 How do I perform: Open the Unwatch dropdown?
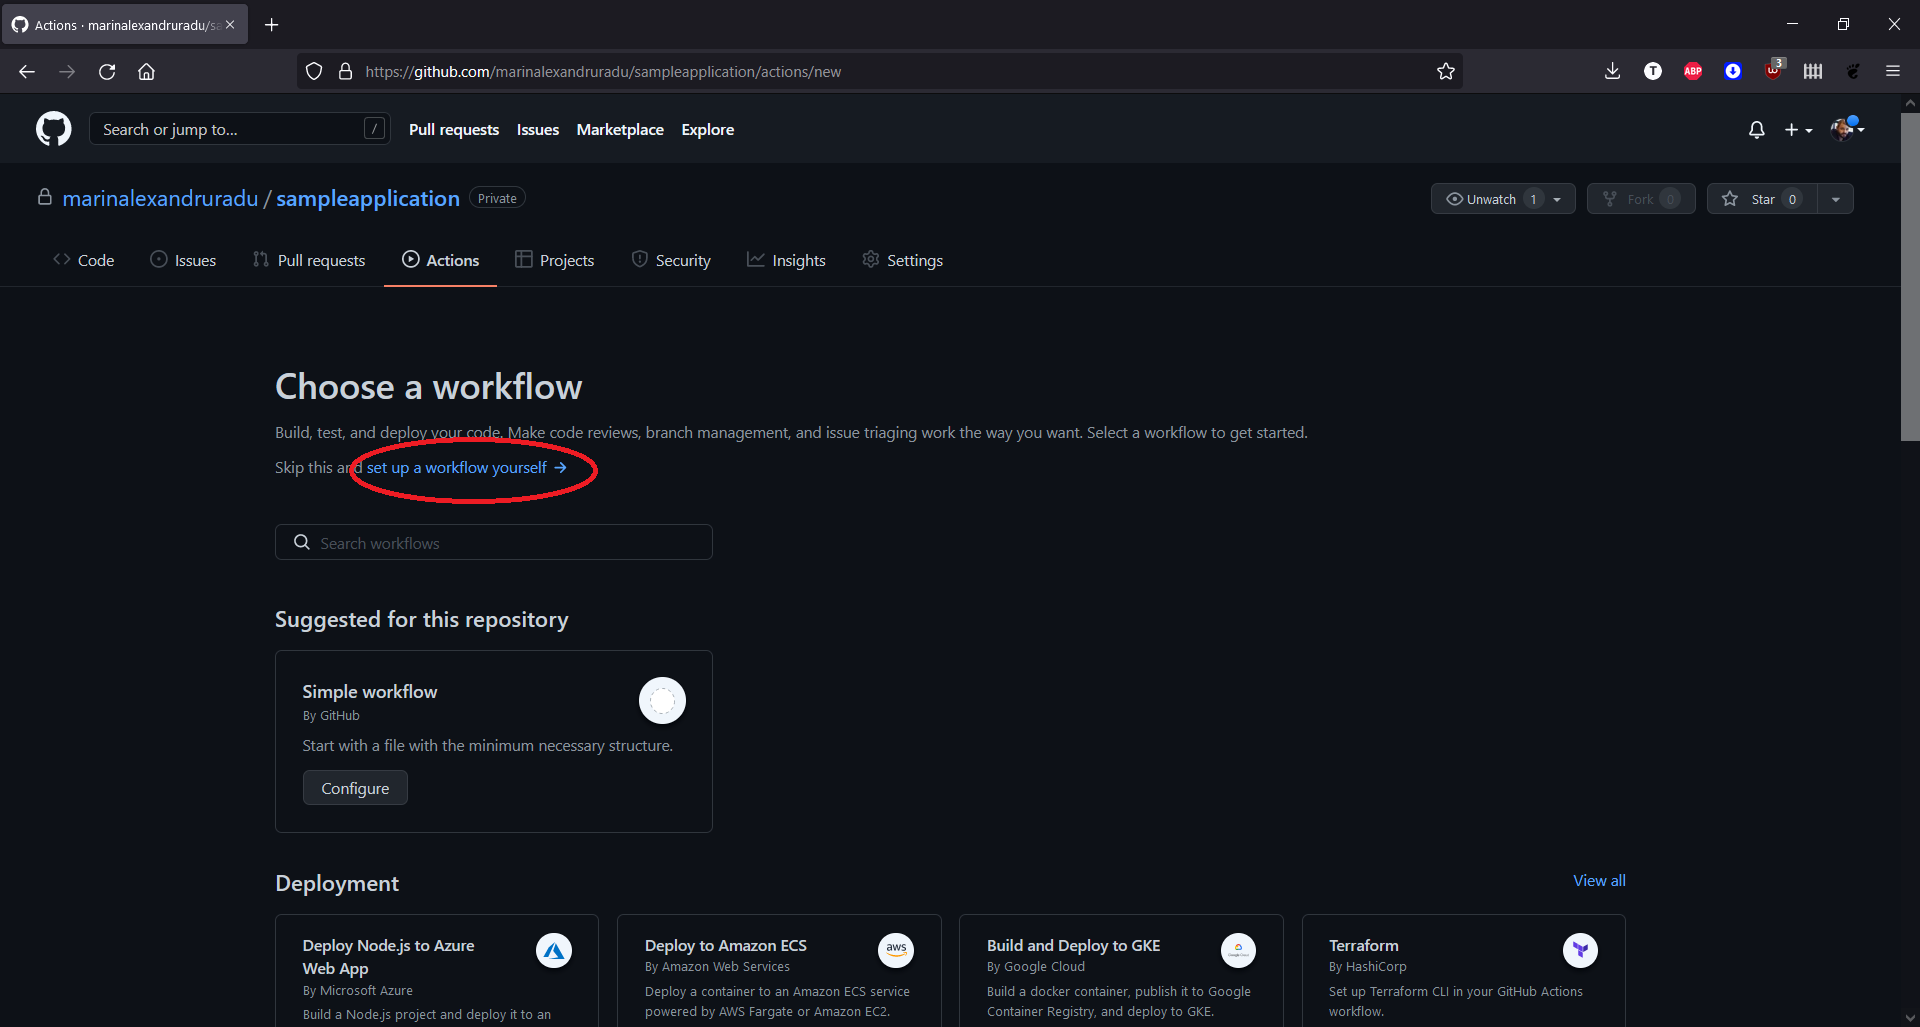click(x=1503, y=199)
